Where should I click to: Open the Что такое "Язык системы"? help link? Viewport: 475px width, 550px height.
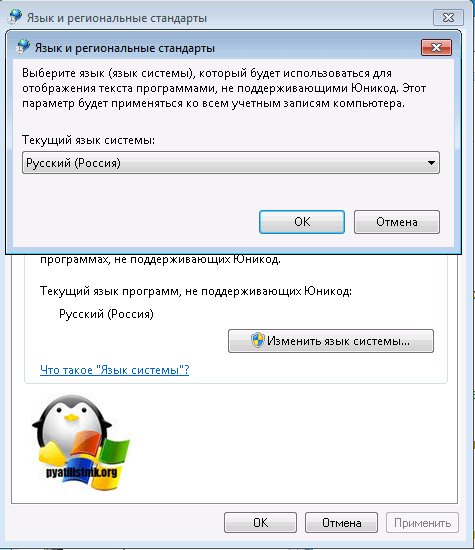(115, 370)
